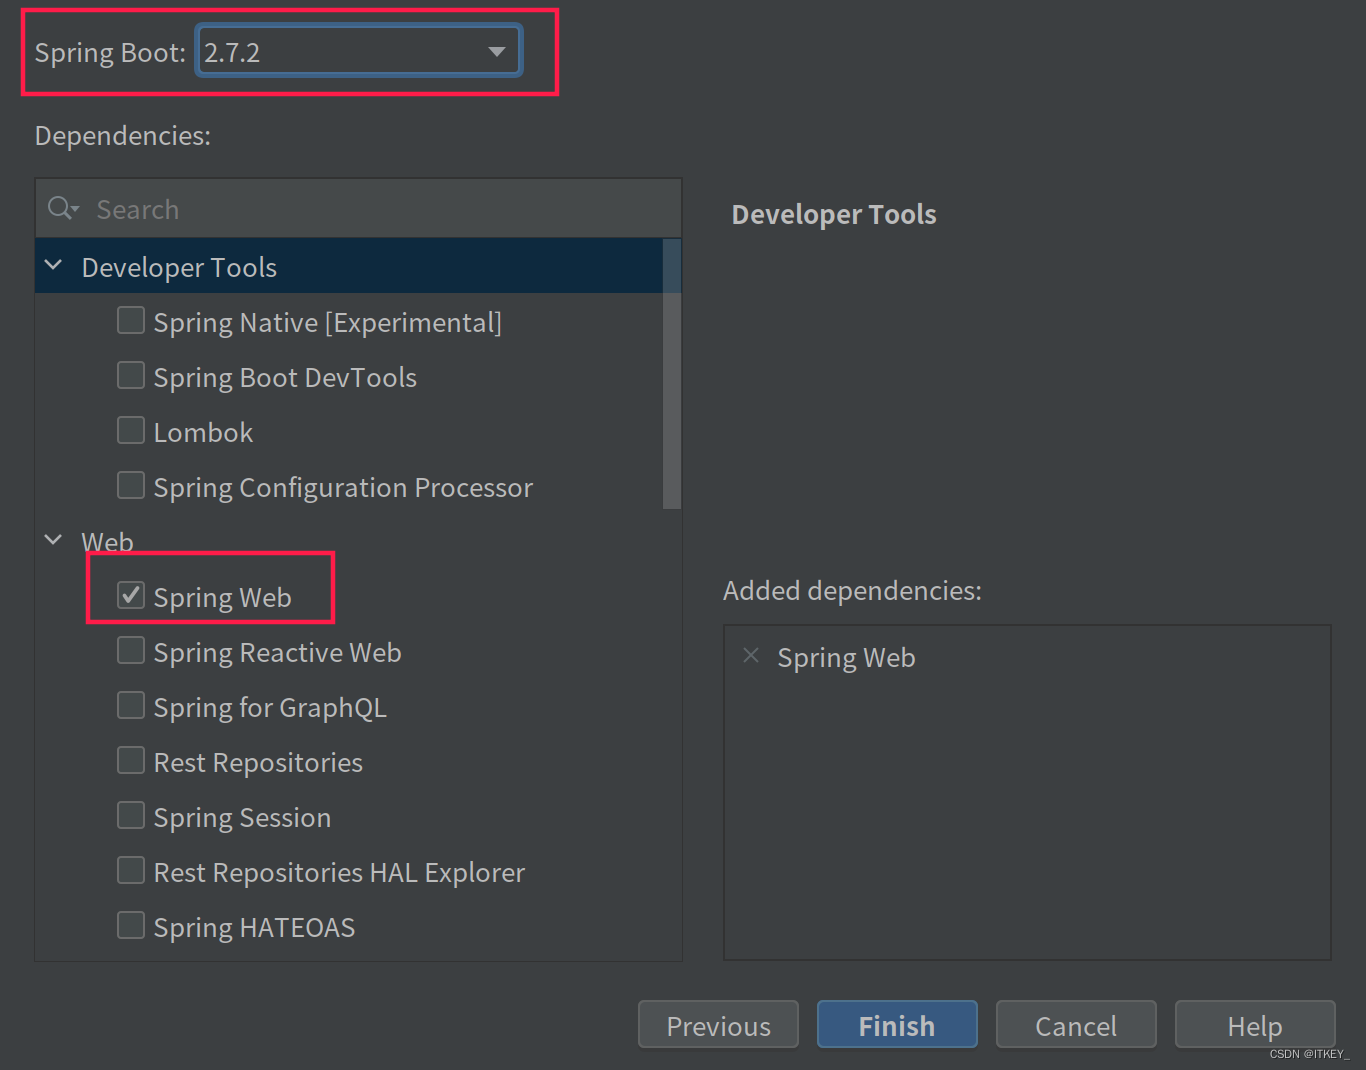Cancel the project wizard
The height and width of the screenshot is (1070, 1366).
tap(1076, 1025)
